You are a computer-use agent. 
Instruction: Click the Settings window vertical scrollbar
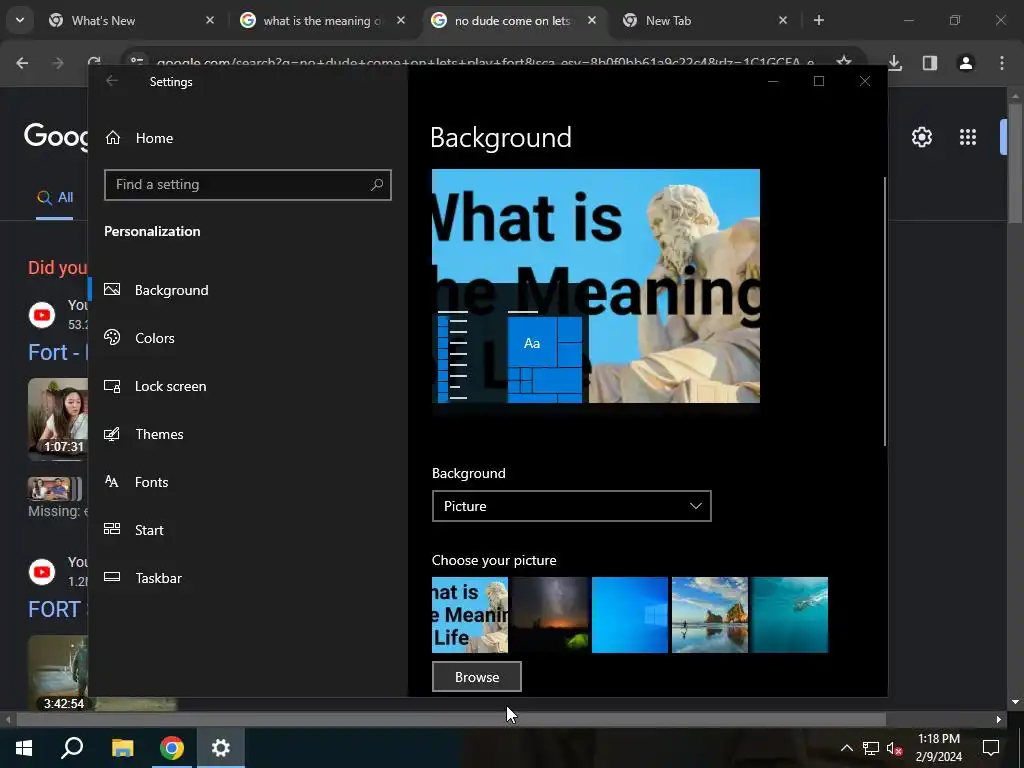pos(885,311)
